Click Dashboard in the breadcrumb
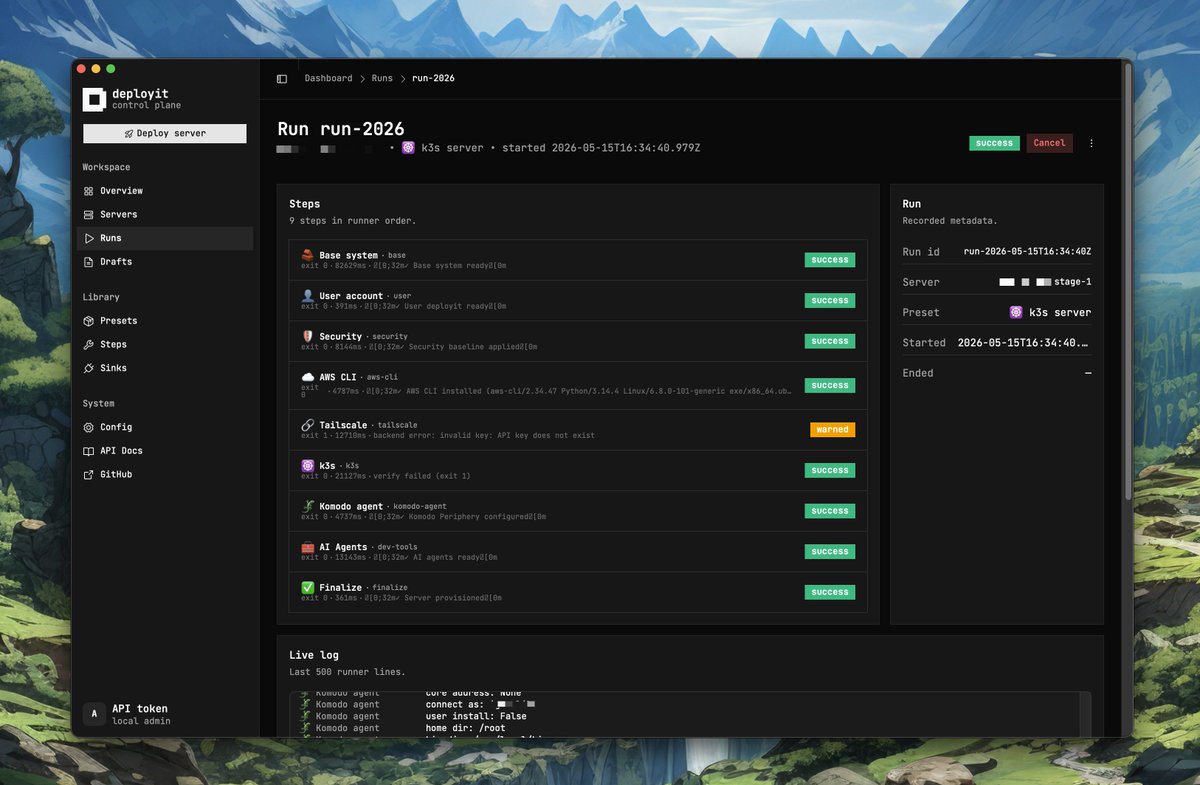 coord(328,78)
